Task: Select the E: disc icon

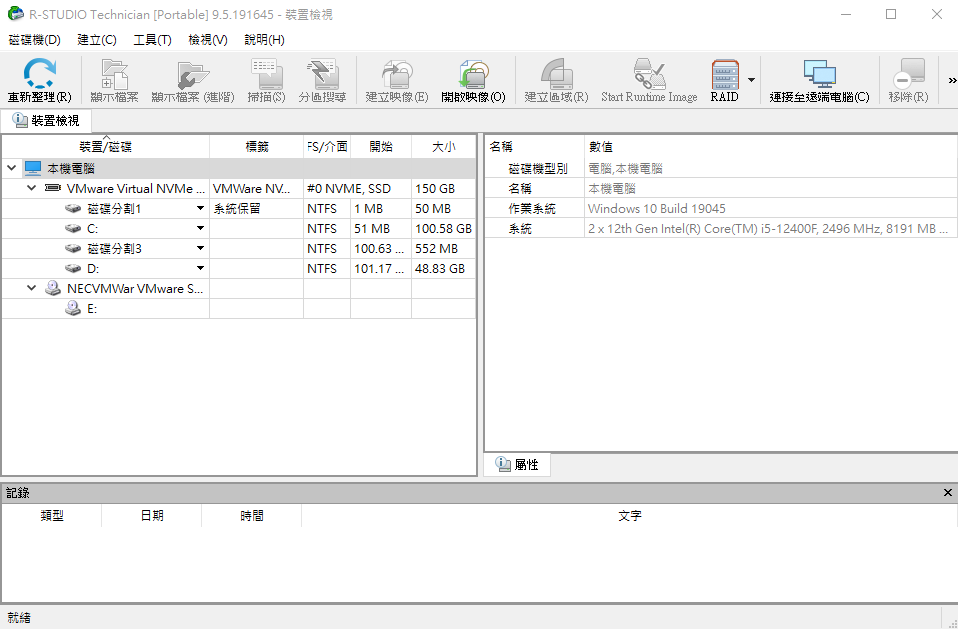Action: click(x=73, y=308)
